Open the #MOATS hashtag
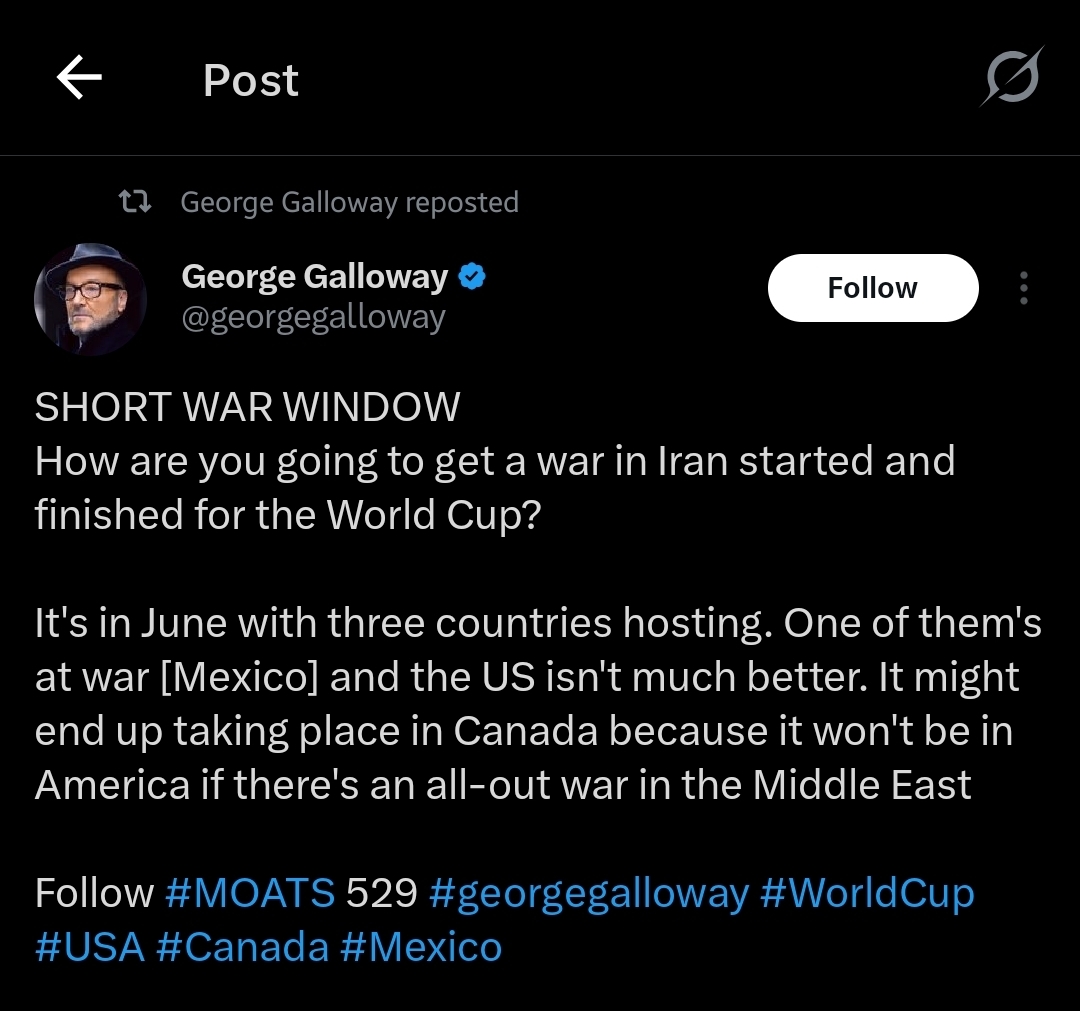1080x1011 pixels. pos(250,893)
